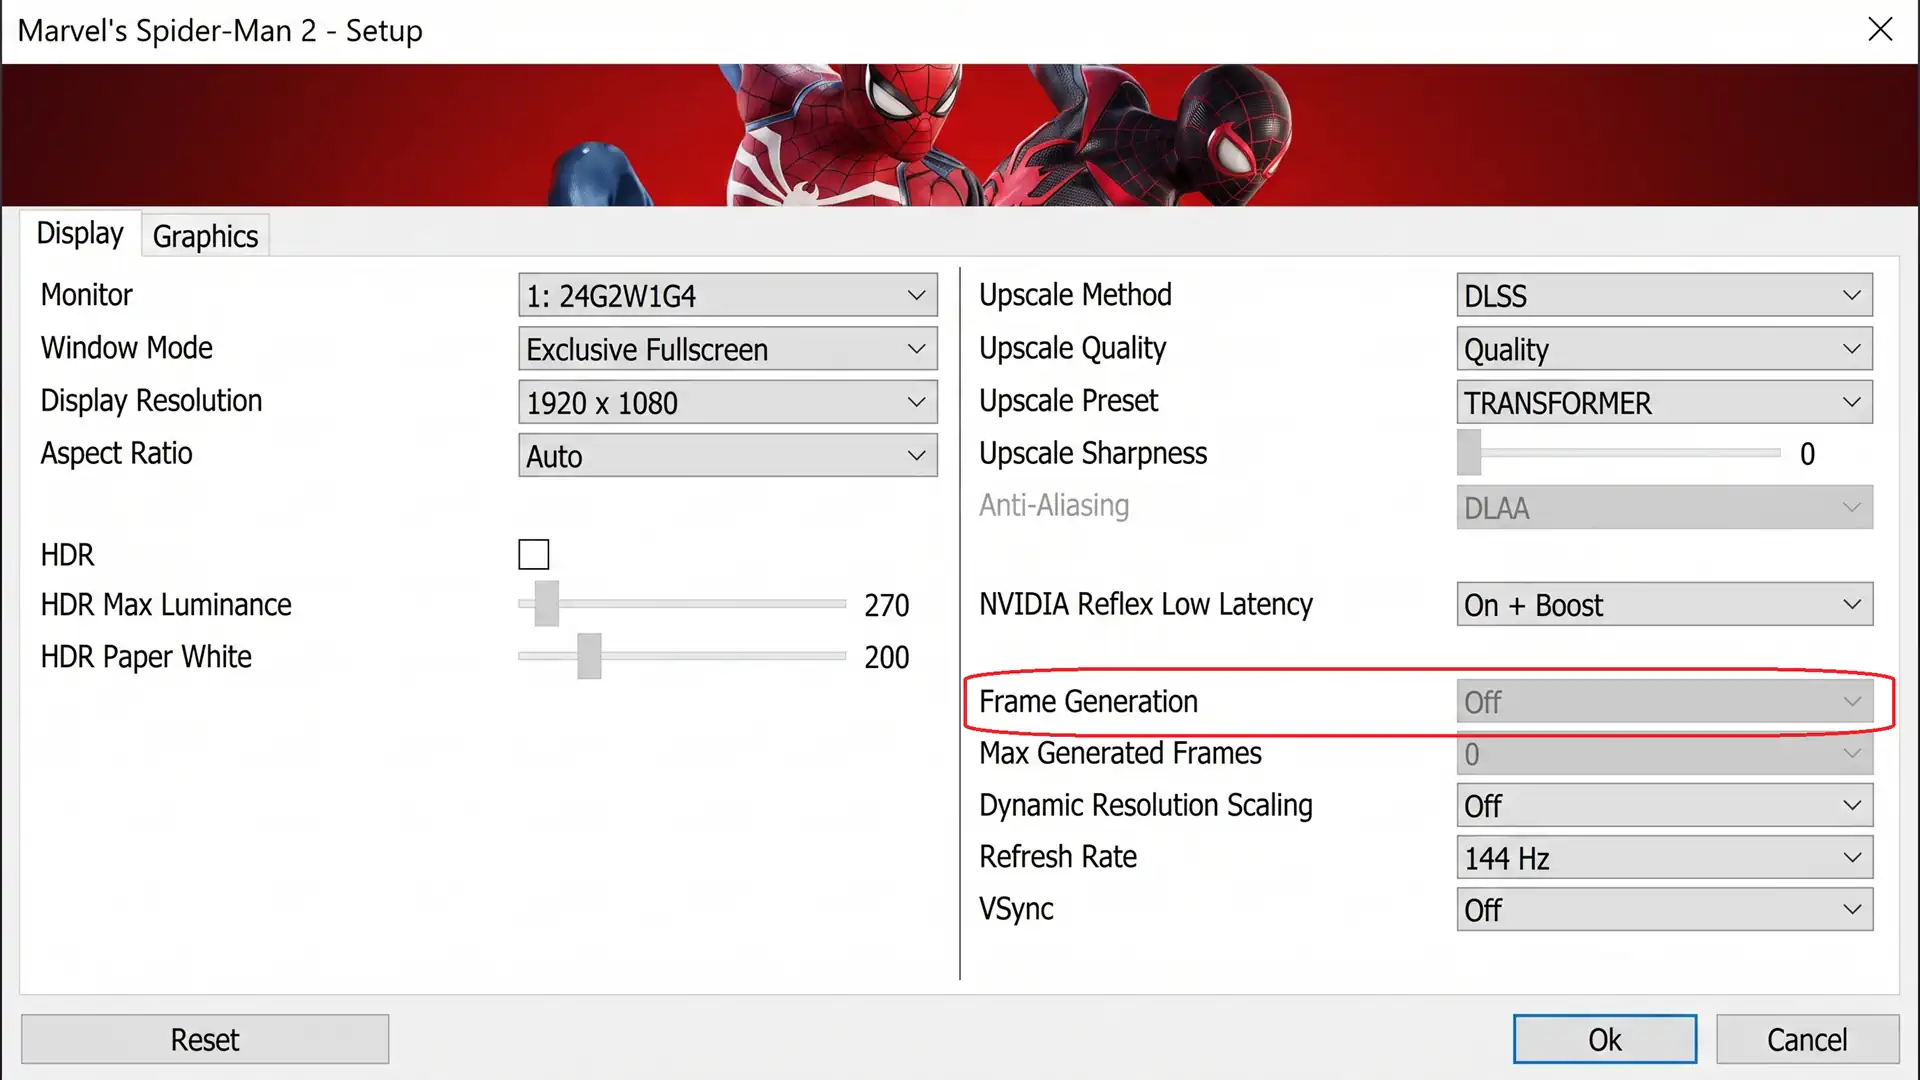Click the HDR Paper White value 200
The width and height of the screenshot is (1920, 1080).
(886, 657)
